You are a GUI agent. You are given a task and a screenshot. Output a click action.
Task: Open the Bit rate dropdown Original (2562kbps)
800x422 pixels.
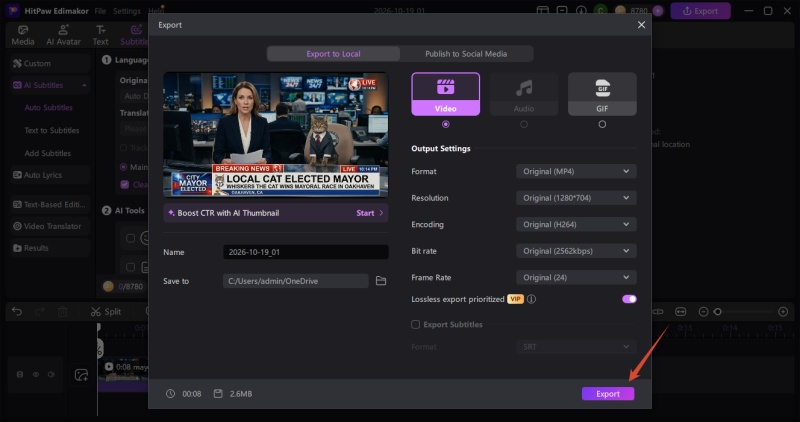pyautogui.click(x=576, y=251)
